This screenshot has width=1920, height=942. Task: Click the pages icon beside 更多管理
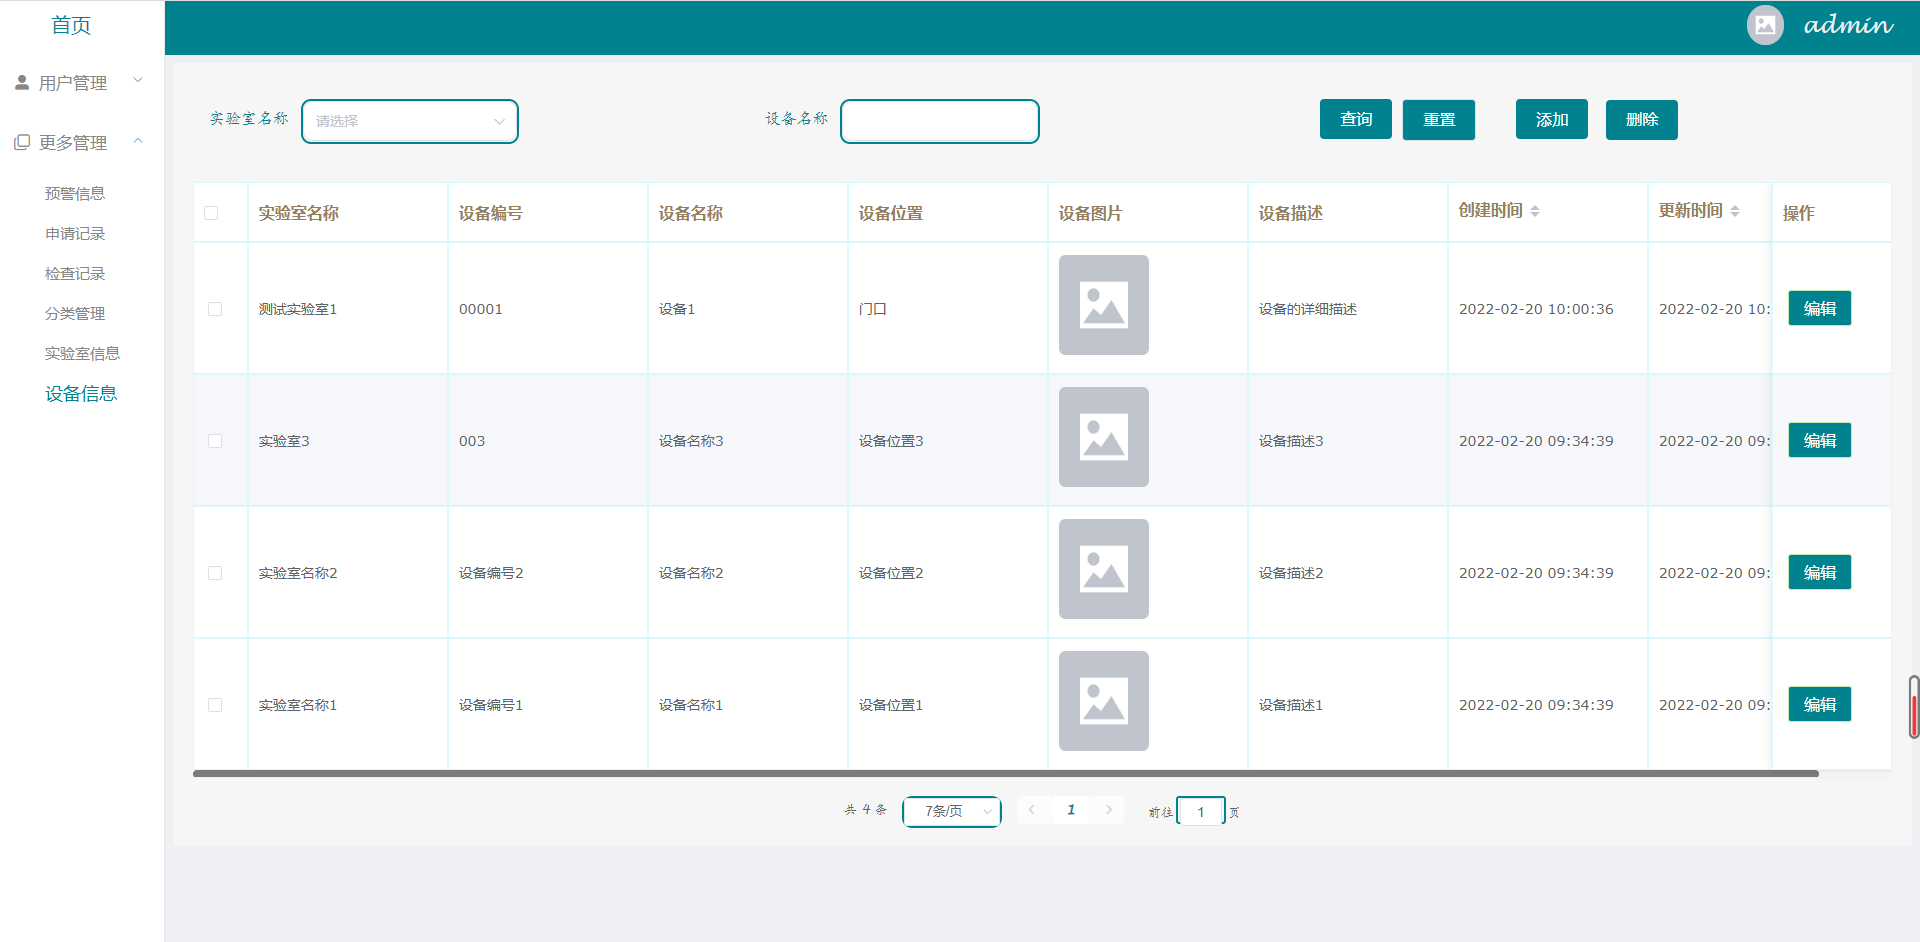tap(22, 141)
